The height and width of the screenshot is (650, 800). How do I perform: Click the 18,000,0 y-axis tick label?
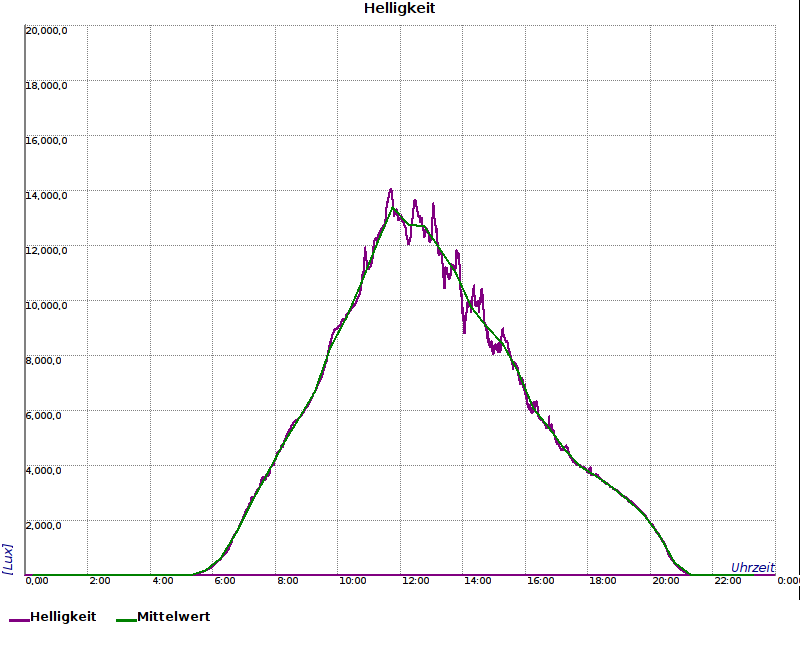pos(46,86)
